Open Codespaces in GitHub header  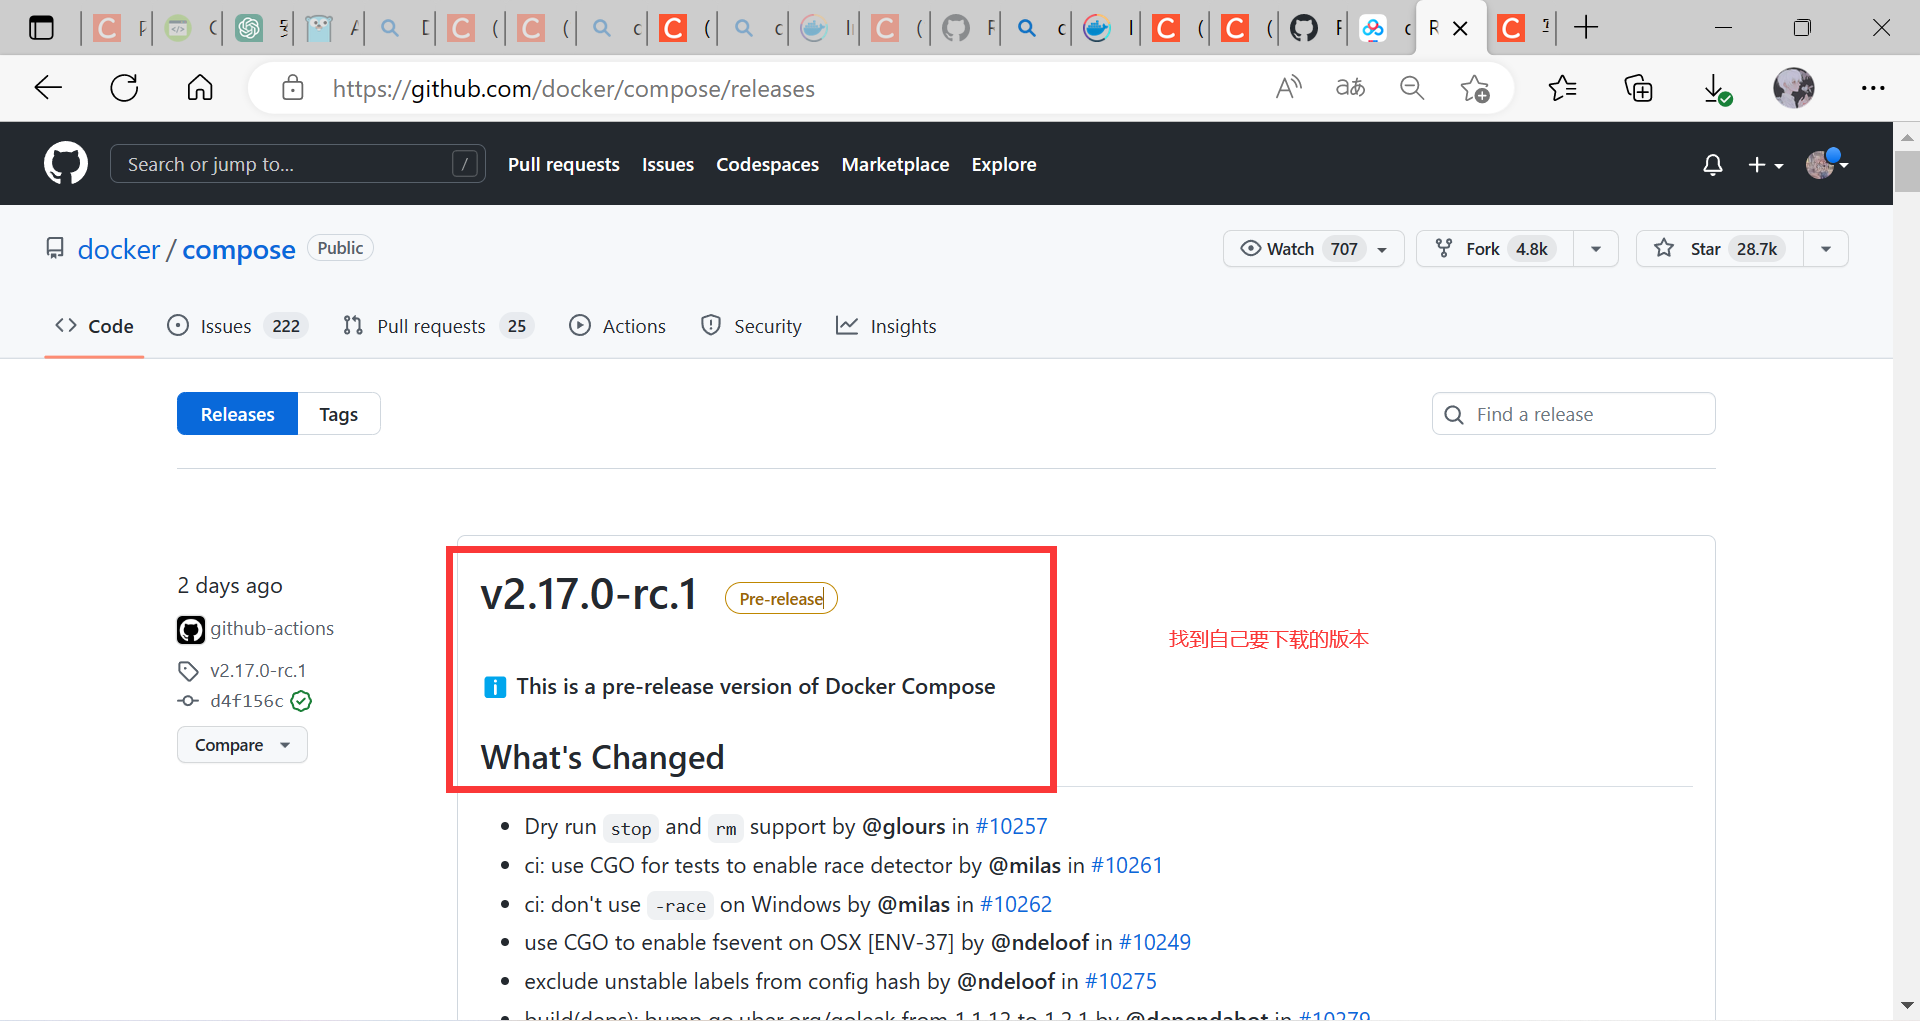point(767,165)
